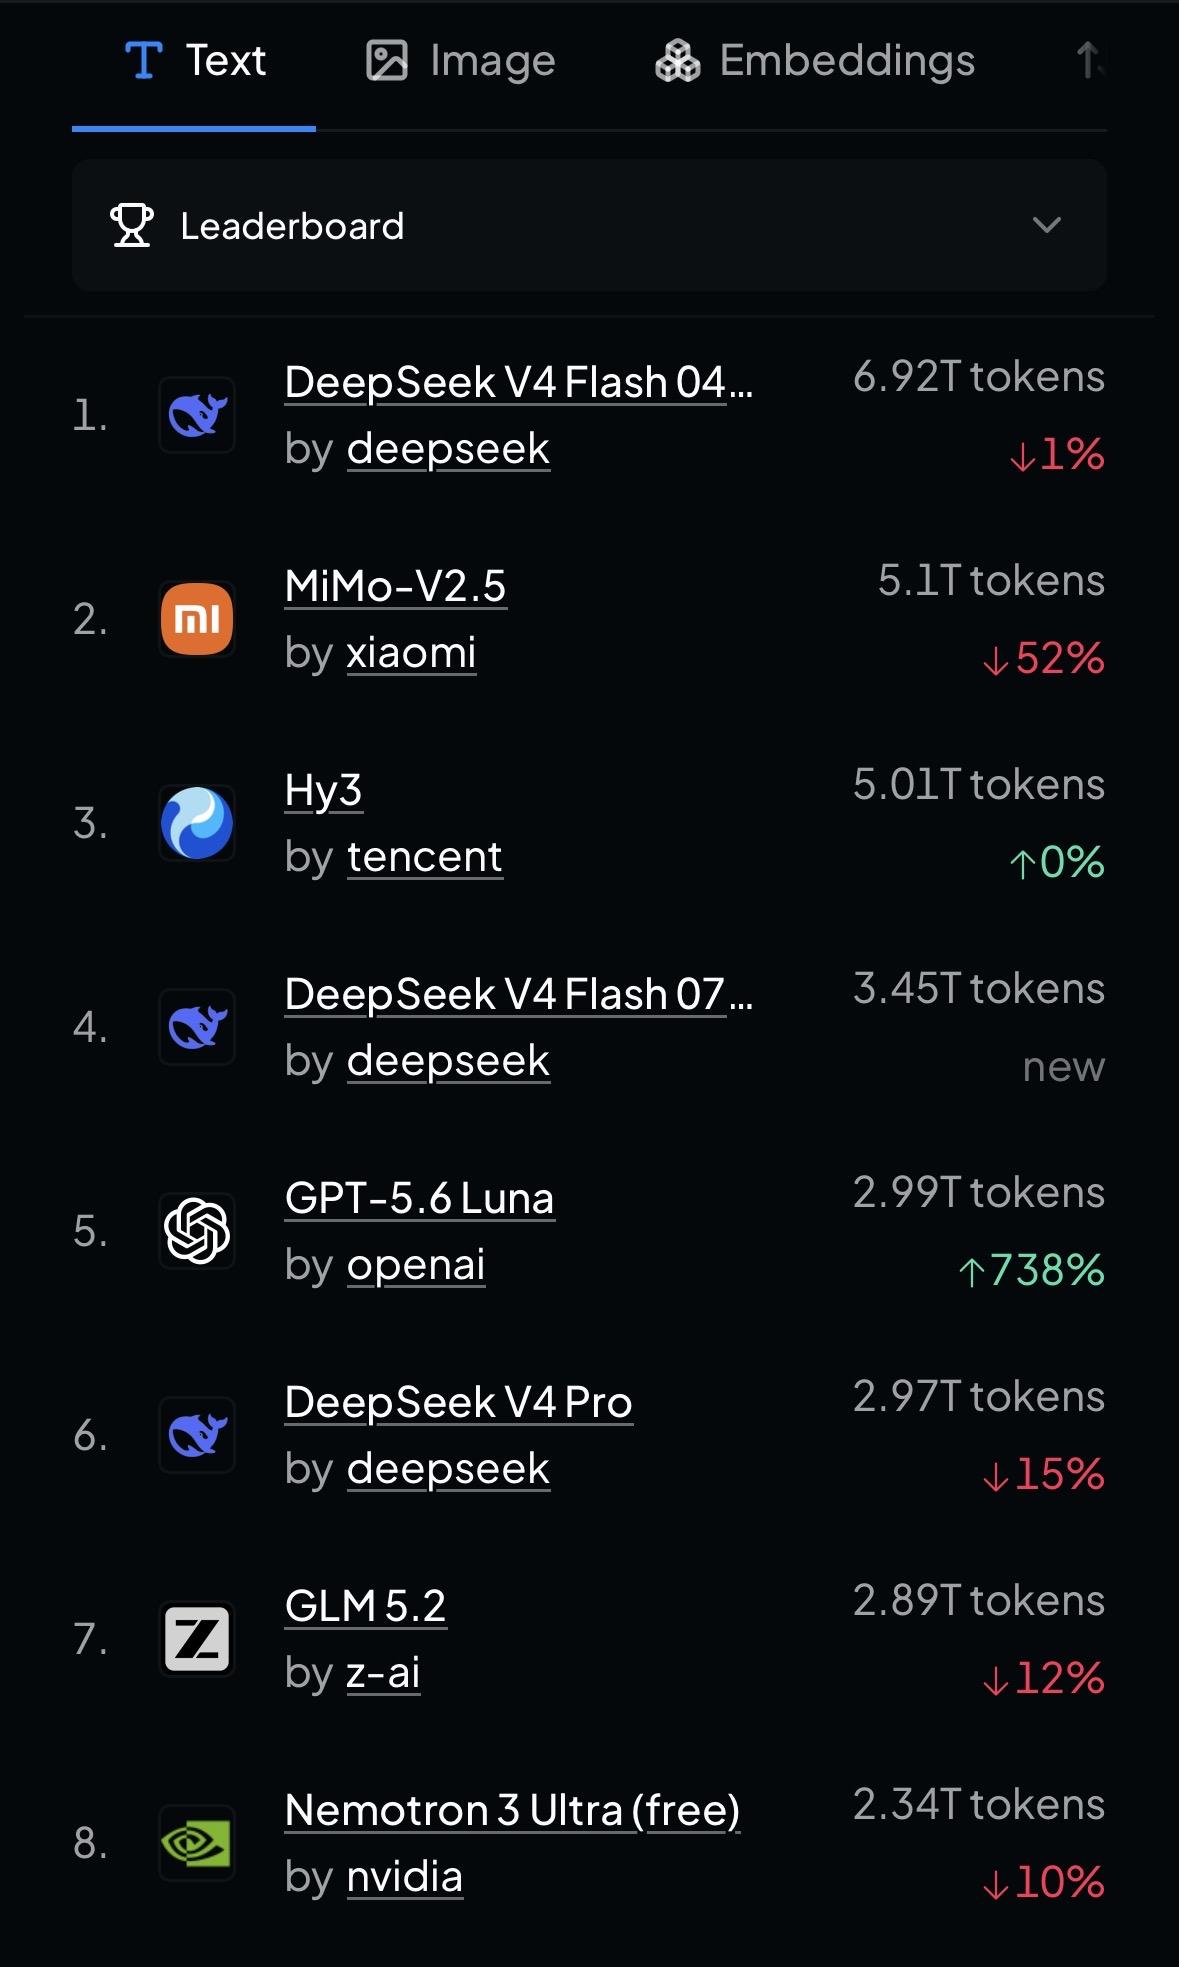Expand the Leaderboard dropdown chevron
The image size is (1179, 1967).
click(x=1046, y=225)
